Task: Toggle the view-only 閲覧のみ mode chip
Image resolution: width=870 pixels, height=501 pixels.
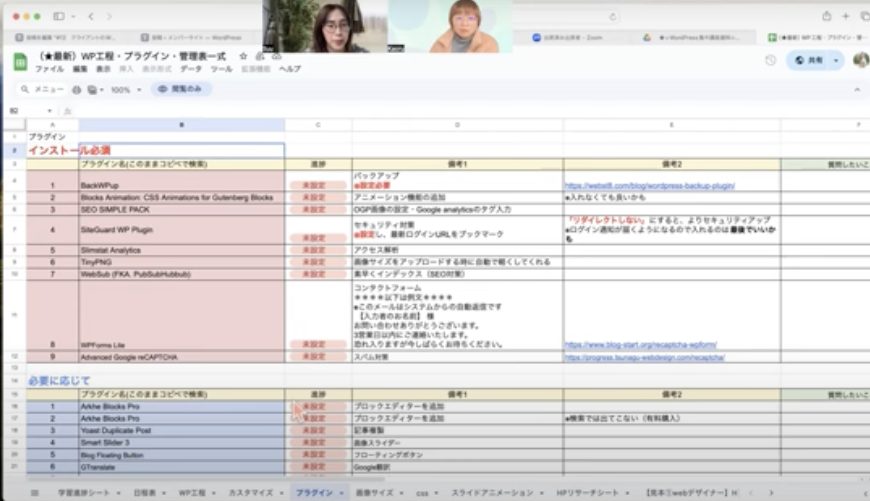Action: 181,89
